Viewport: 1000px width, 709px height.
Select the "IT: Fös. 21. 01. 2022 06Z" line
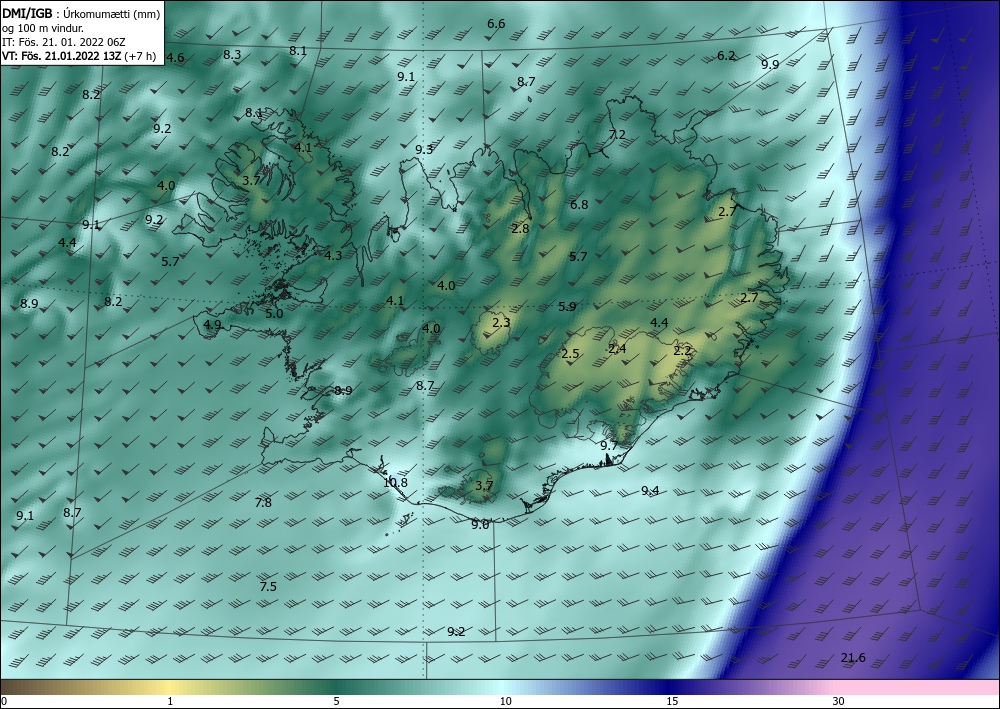coord(64,42)
